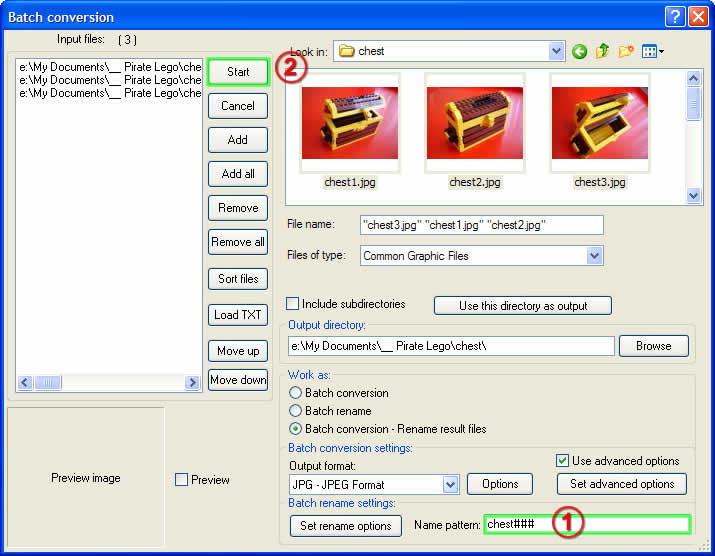This screenshot has width=715, height=556.
Task: Click input files list scroll left arrow
Action: [25, 382]
